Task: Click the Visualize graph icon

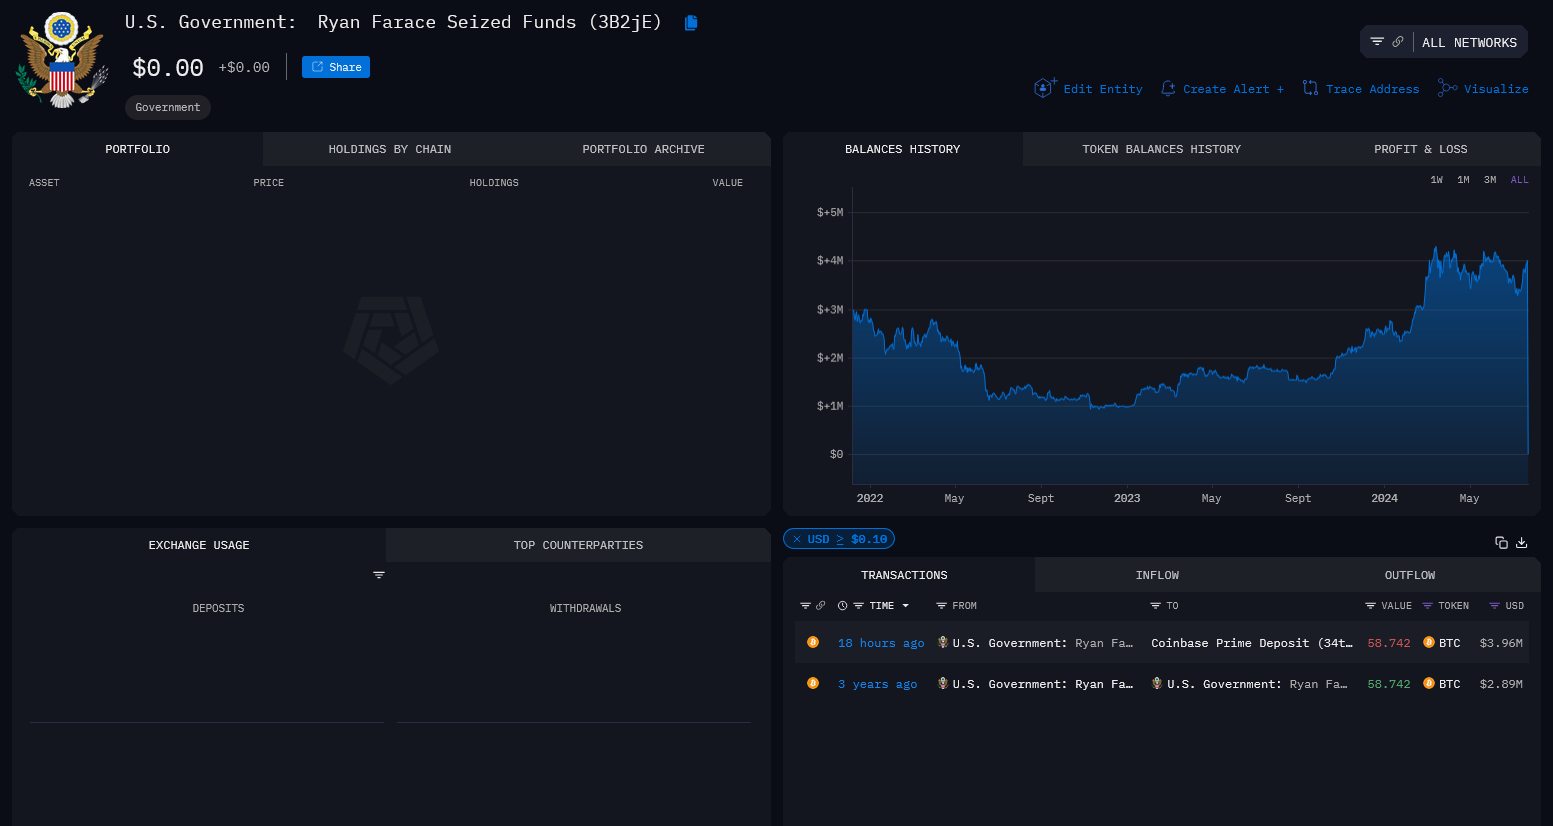Action: point(1447,88)
